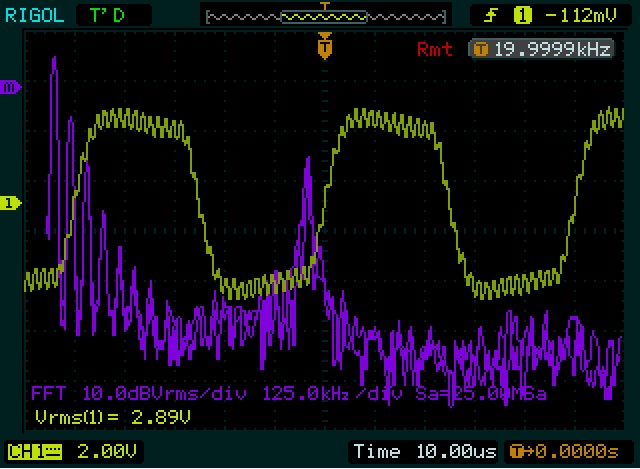This screenshot has height=469, width=640.
Task: Click the 125.0kHz/div FFT frequency label
Action: click(332, 394)
